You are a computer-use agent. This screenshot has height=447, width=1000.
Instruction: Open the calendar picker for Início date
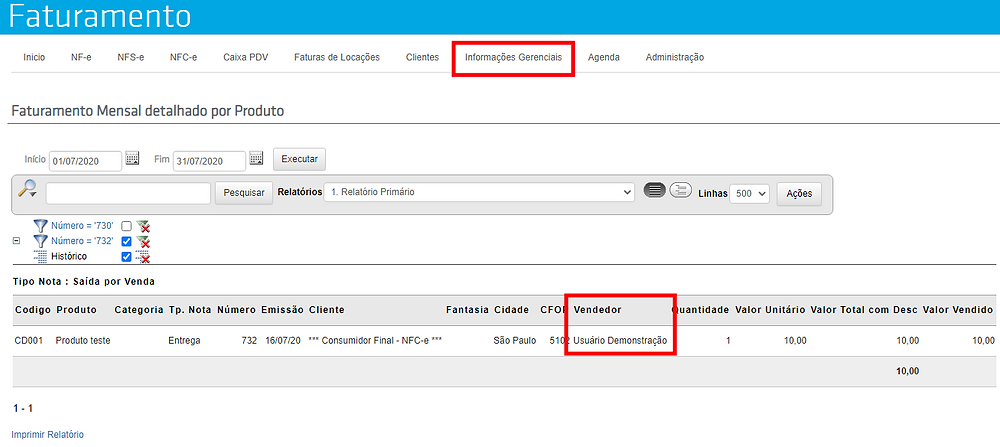tap(132, 159)
